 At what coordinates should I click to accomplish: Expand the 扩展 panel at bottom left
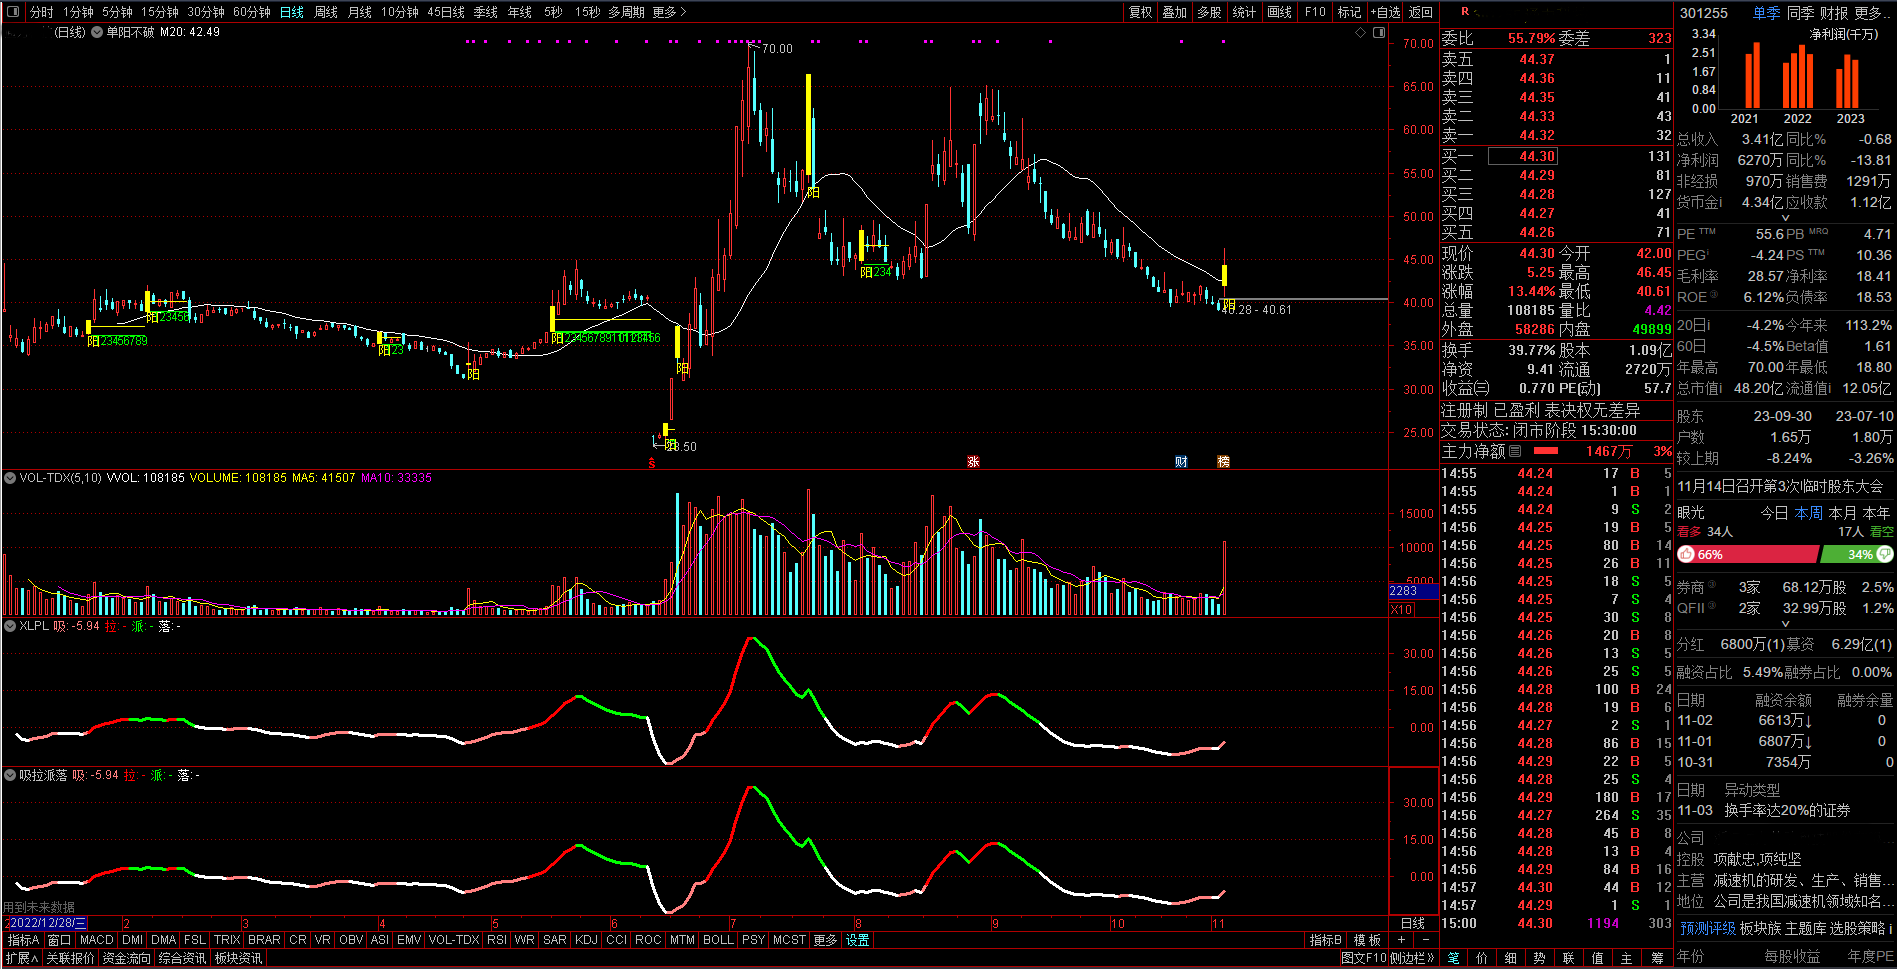point(22,958)
